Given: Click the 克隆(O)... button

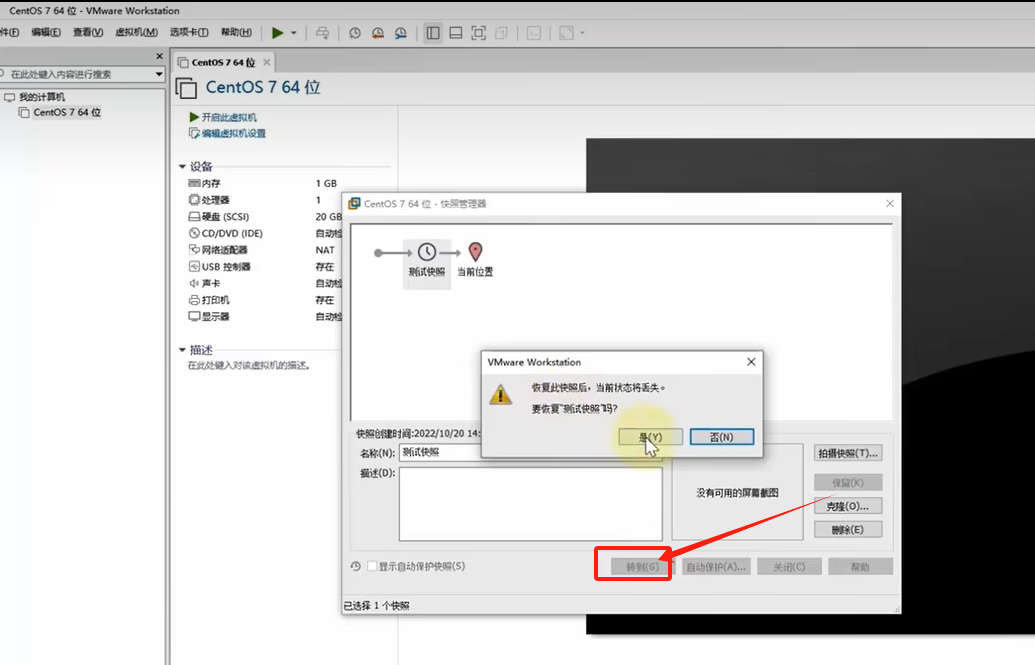Looking at the screenshot, I should pyautogui.click(x=848, y=506).
